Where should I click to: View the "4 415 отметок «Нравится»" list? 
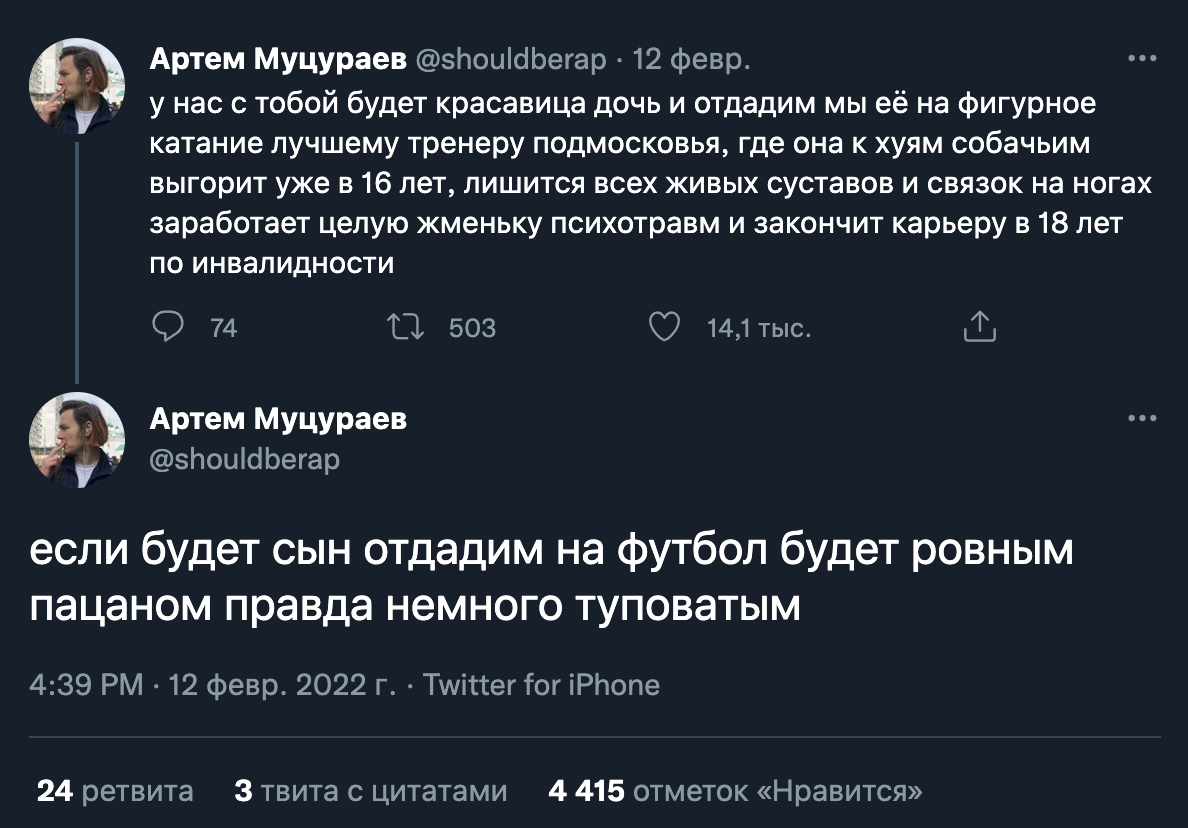point(735,791)
